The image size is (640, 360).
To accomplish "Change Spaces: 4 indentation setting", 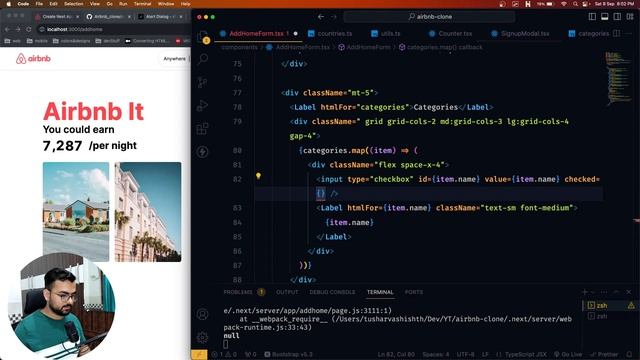I will tap(436, 354).
